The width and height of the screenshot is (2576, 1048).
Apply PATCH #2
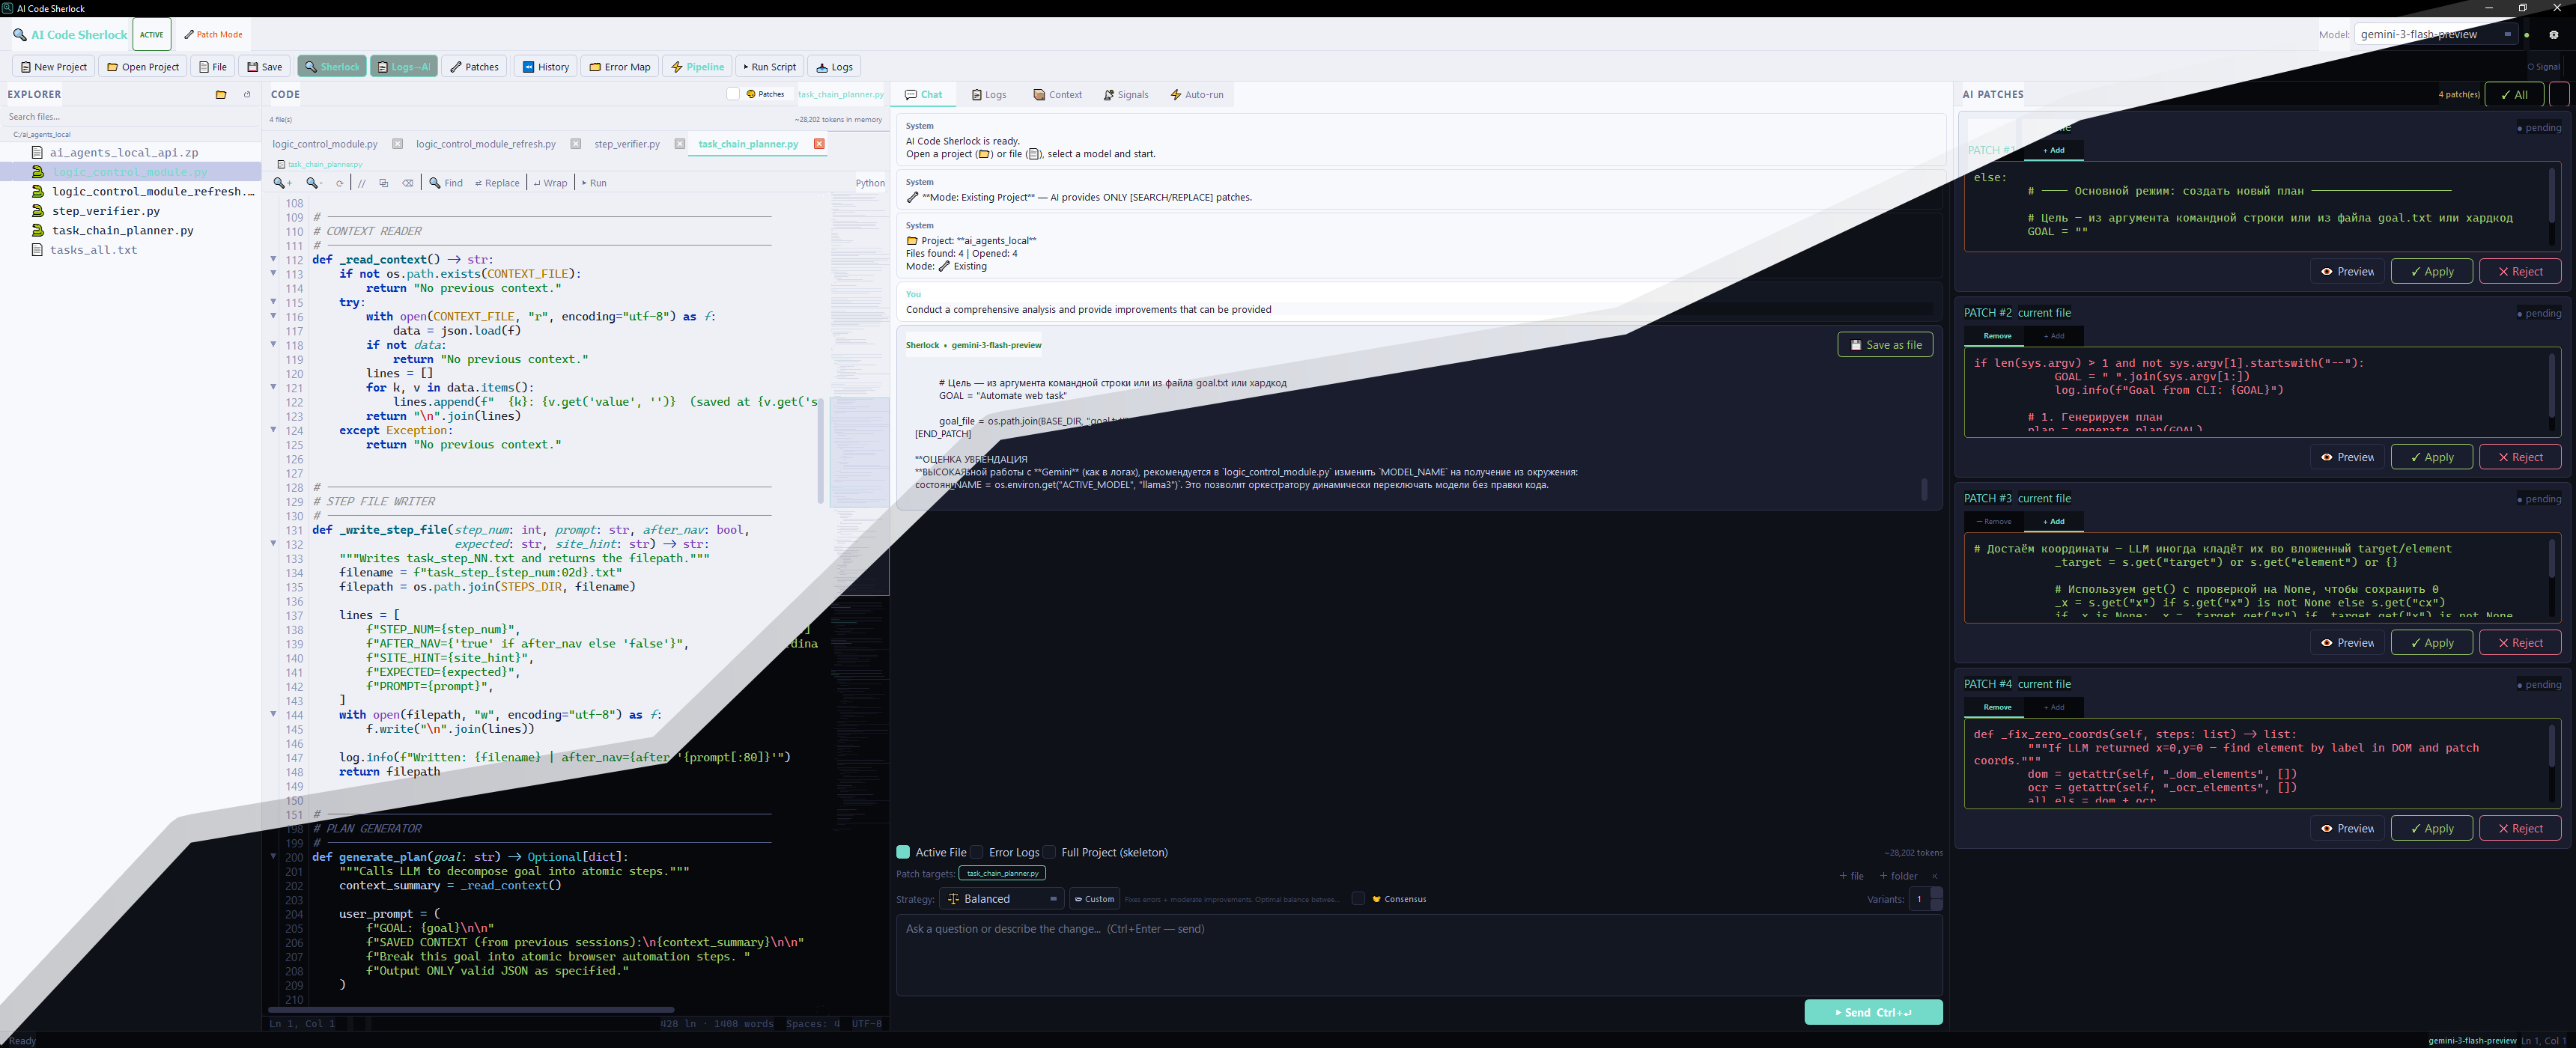point(2431,457)
